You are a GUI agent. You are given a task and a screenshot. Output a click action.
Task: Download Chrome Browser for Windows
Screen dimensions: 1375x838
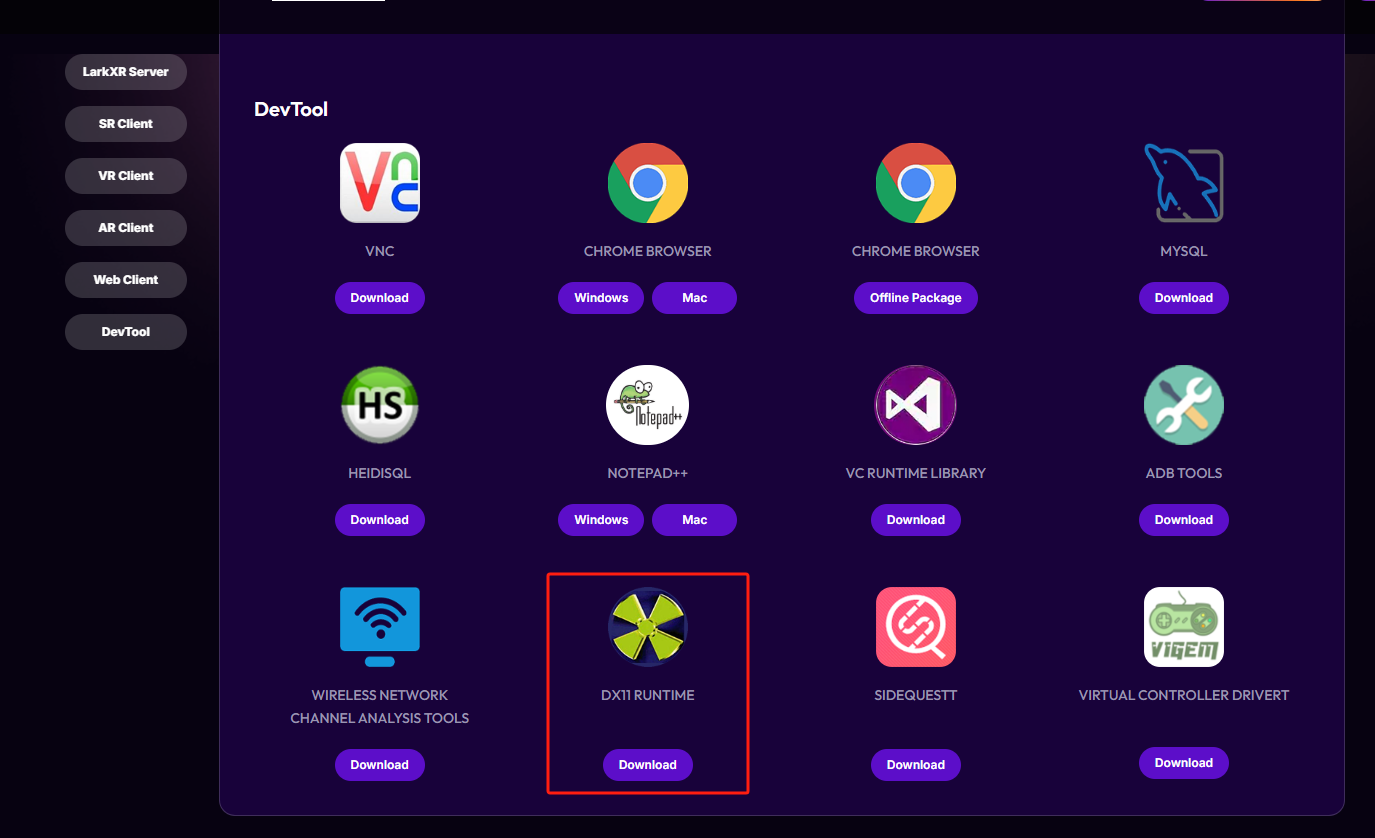point(601,298)
